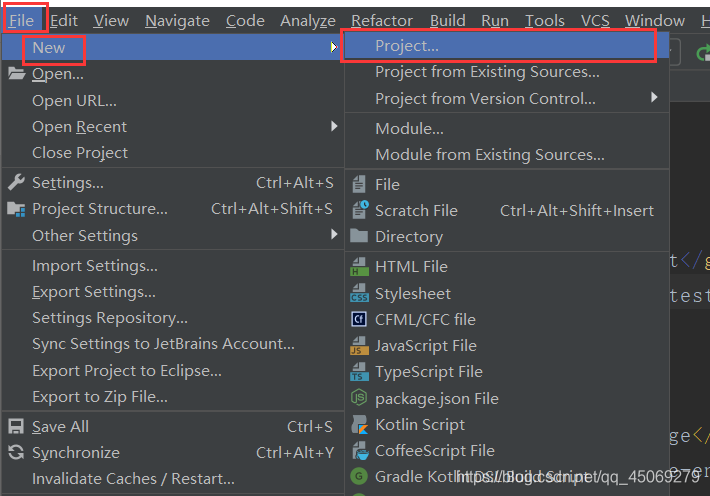Open the File menu
710x496 pixels.
[22, 20]
